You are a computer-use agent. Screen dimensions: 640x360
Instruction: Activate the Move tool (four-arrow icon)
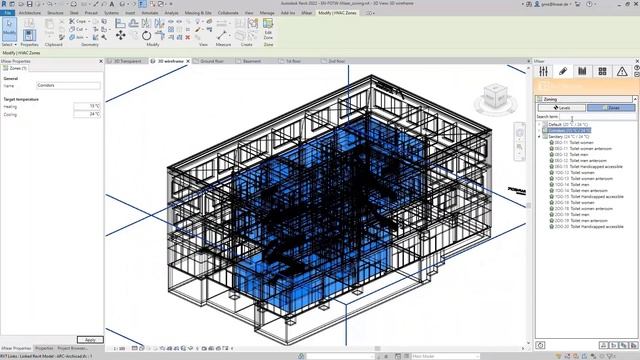click(120, 36)
